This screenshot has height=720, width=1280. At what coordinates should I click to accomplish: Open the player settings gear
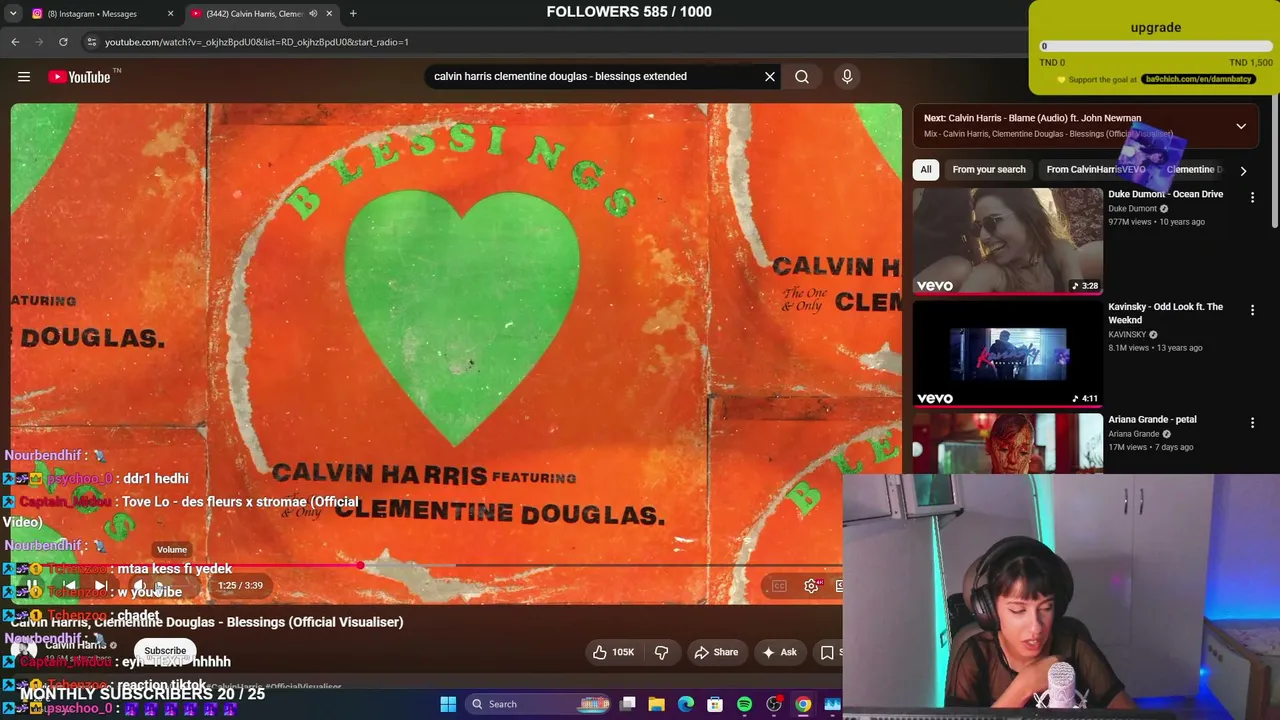812,586
